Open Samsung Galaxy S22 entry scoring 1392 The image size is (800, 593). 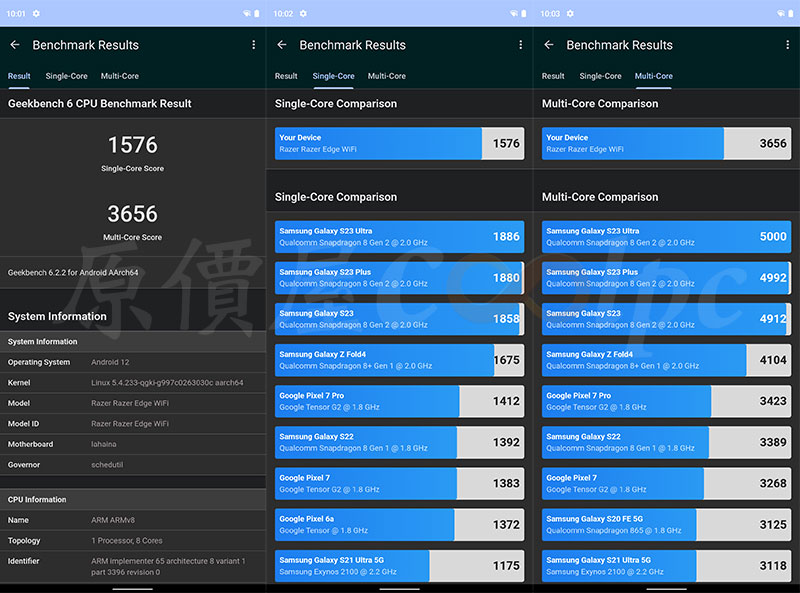click(399, 442)
